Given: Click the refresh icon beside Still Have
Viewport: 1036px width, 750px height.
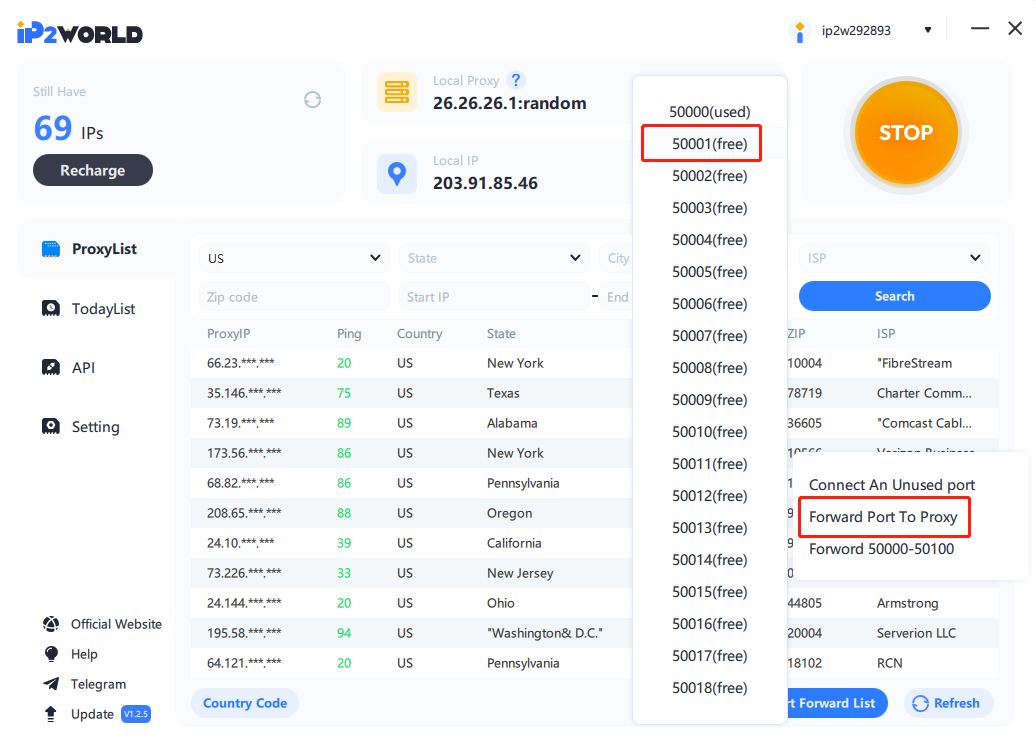Looking at the screenshot, I should 313,100.
